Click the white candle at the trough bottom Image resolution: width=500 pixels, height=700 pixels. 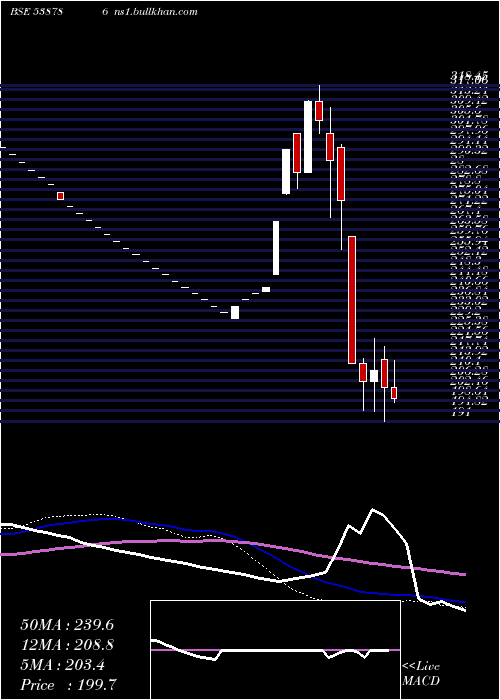click(235, 312)
